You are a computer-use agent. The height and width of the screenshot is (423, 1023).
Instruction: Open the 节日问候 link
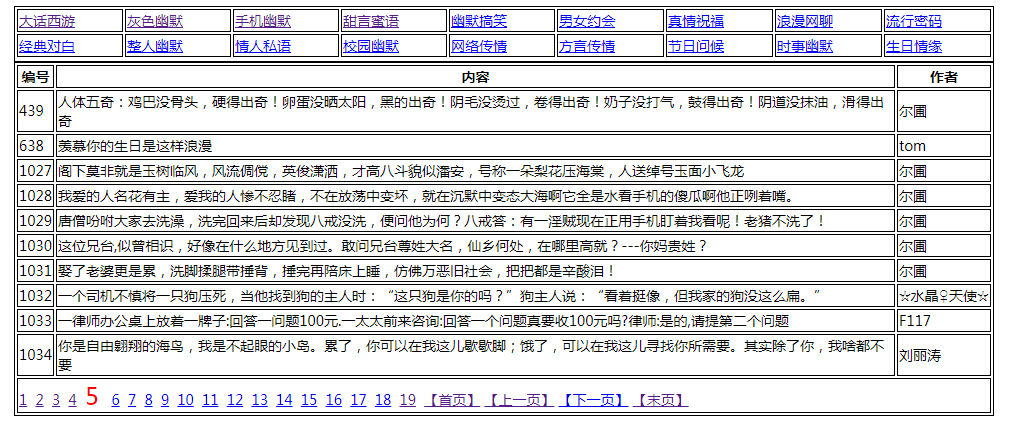pyautogui.click(x=695, y=45)
